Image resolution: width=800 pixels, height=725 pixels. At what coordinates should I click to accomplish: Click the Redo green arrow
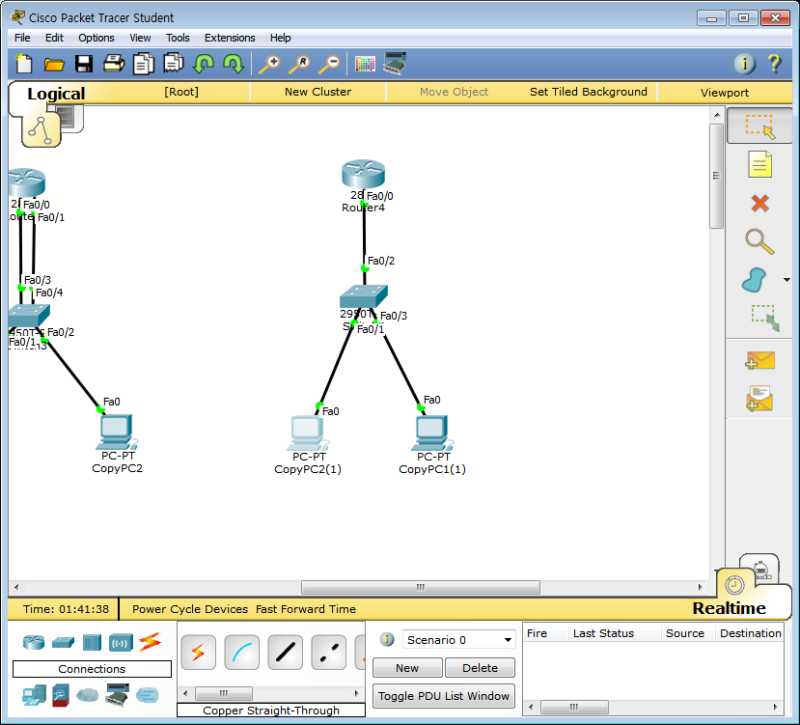(x=234, y=64)
